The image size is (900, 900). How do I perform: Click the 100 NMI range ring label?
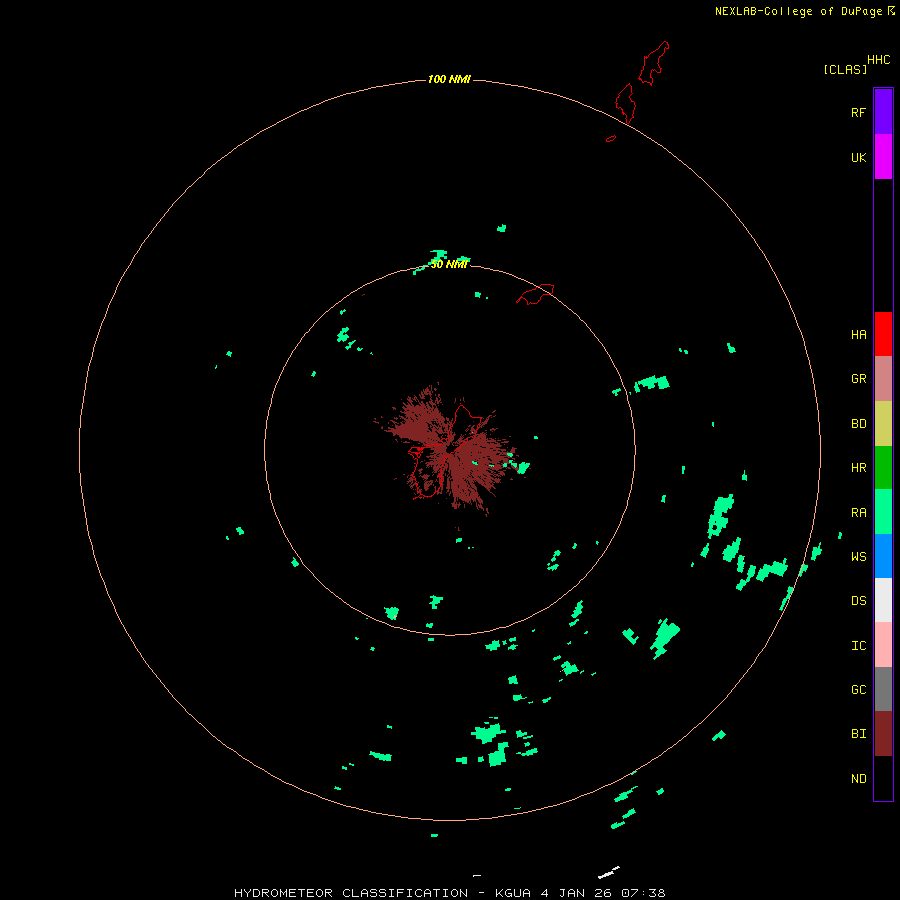coord(449,79)
